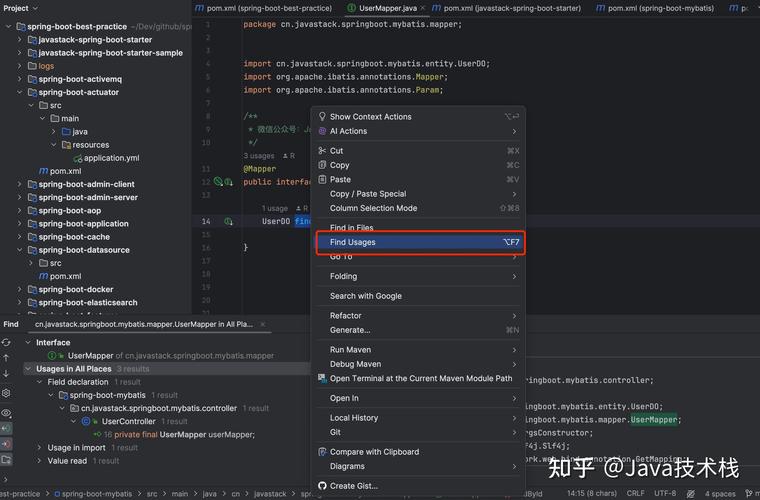Expand the Usage in import group
Viewport: 760px width, 500px height.
[39, 448]
